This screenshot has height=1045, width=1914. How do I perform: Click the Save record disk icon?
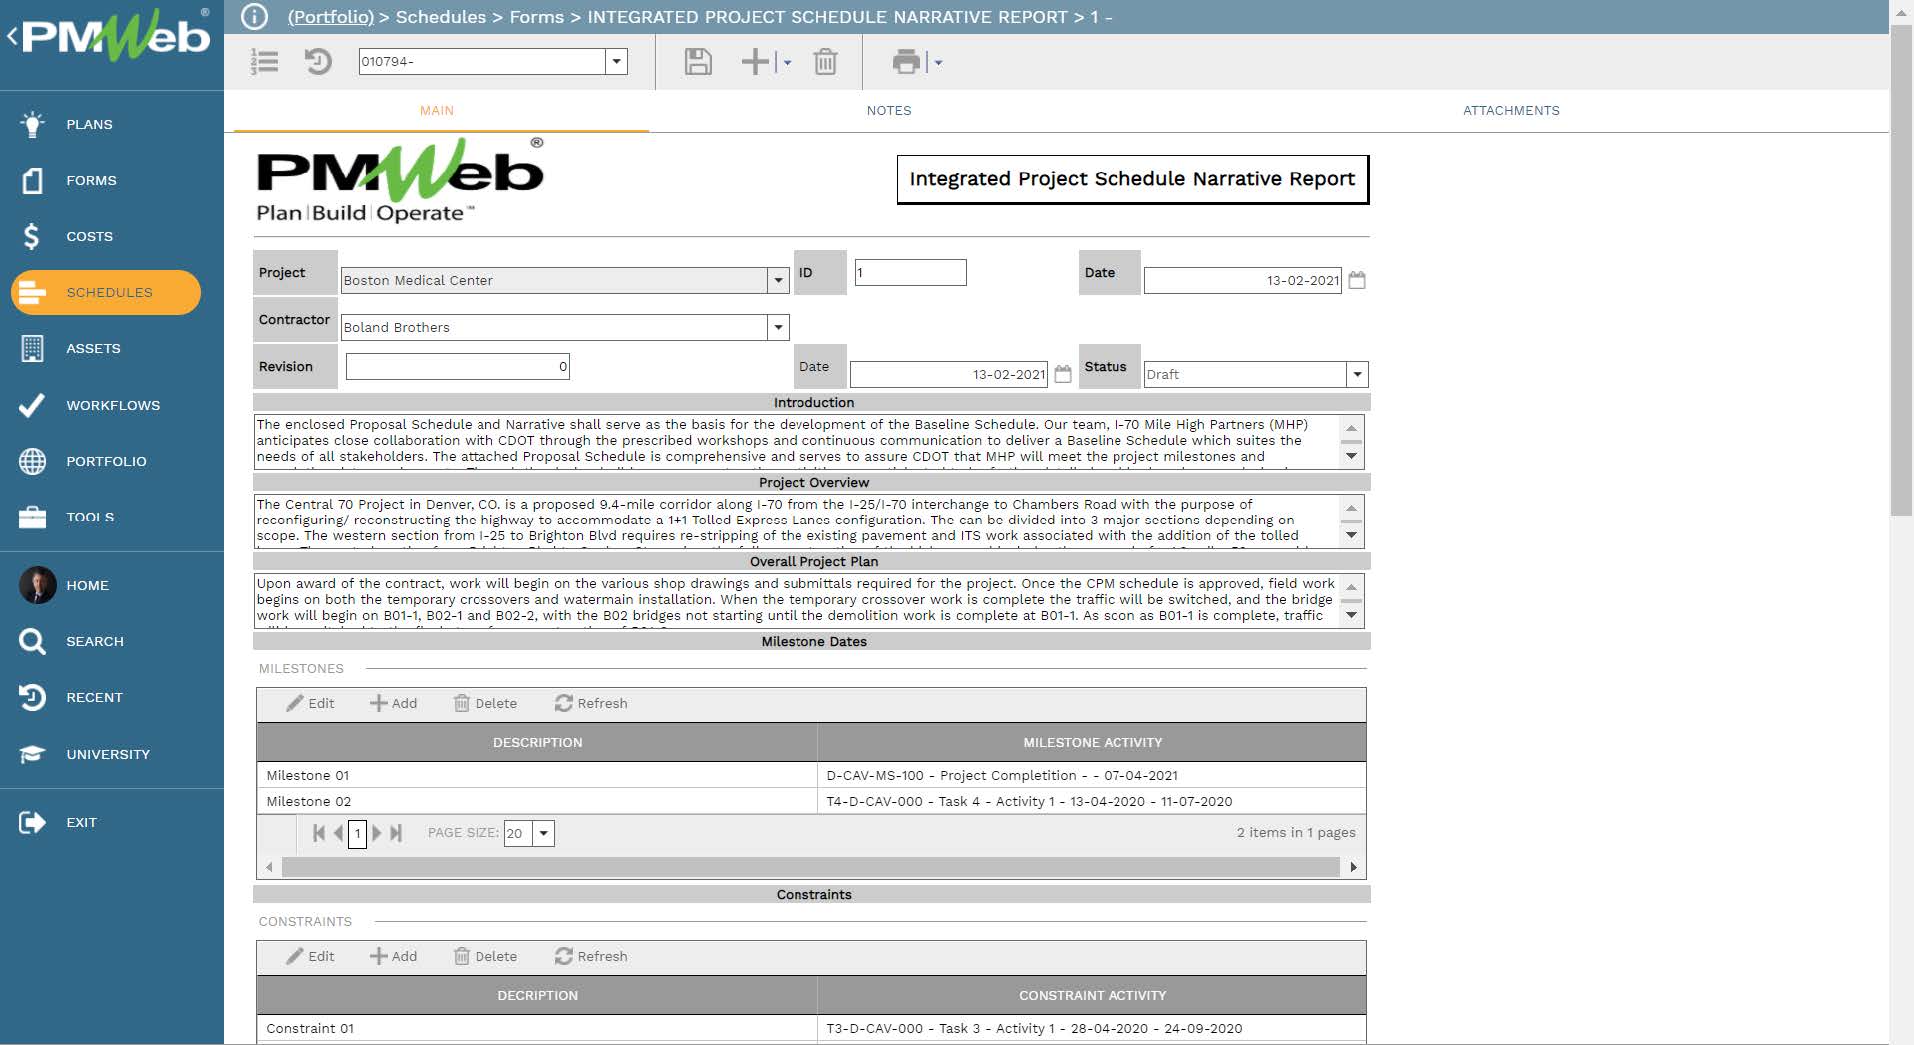point(698,62)
